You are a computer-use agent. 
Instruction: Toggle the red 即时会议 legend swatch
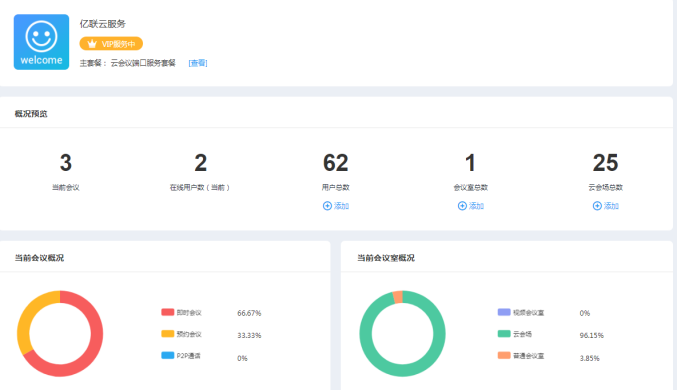[168, 312]
